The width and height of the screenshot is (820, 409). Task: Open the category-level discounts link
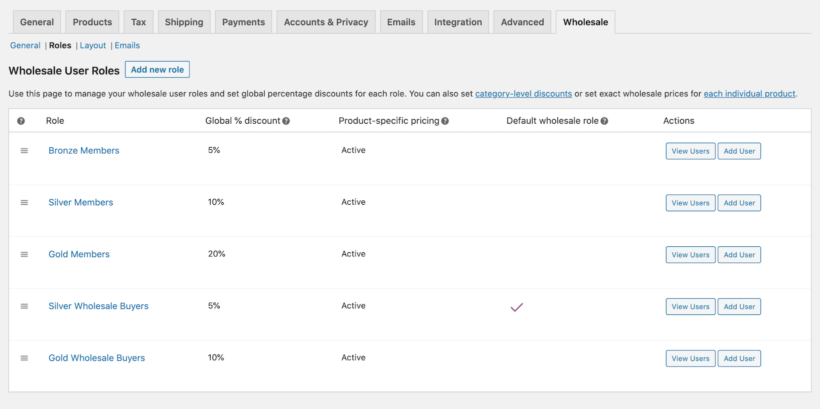tap(523, 94)
